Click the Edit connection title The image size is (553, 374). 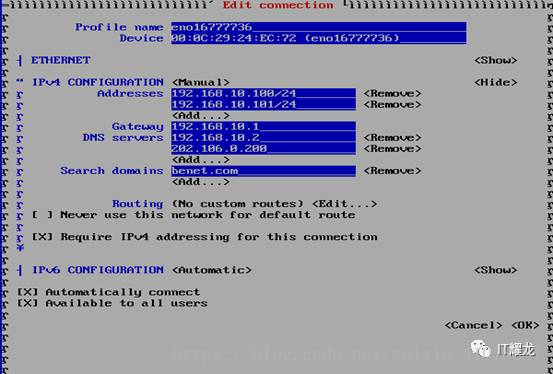278,5
